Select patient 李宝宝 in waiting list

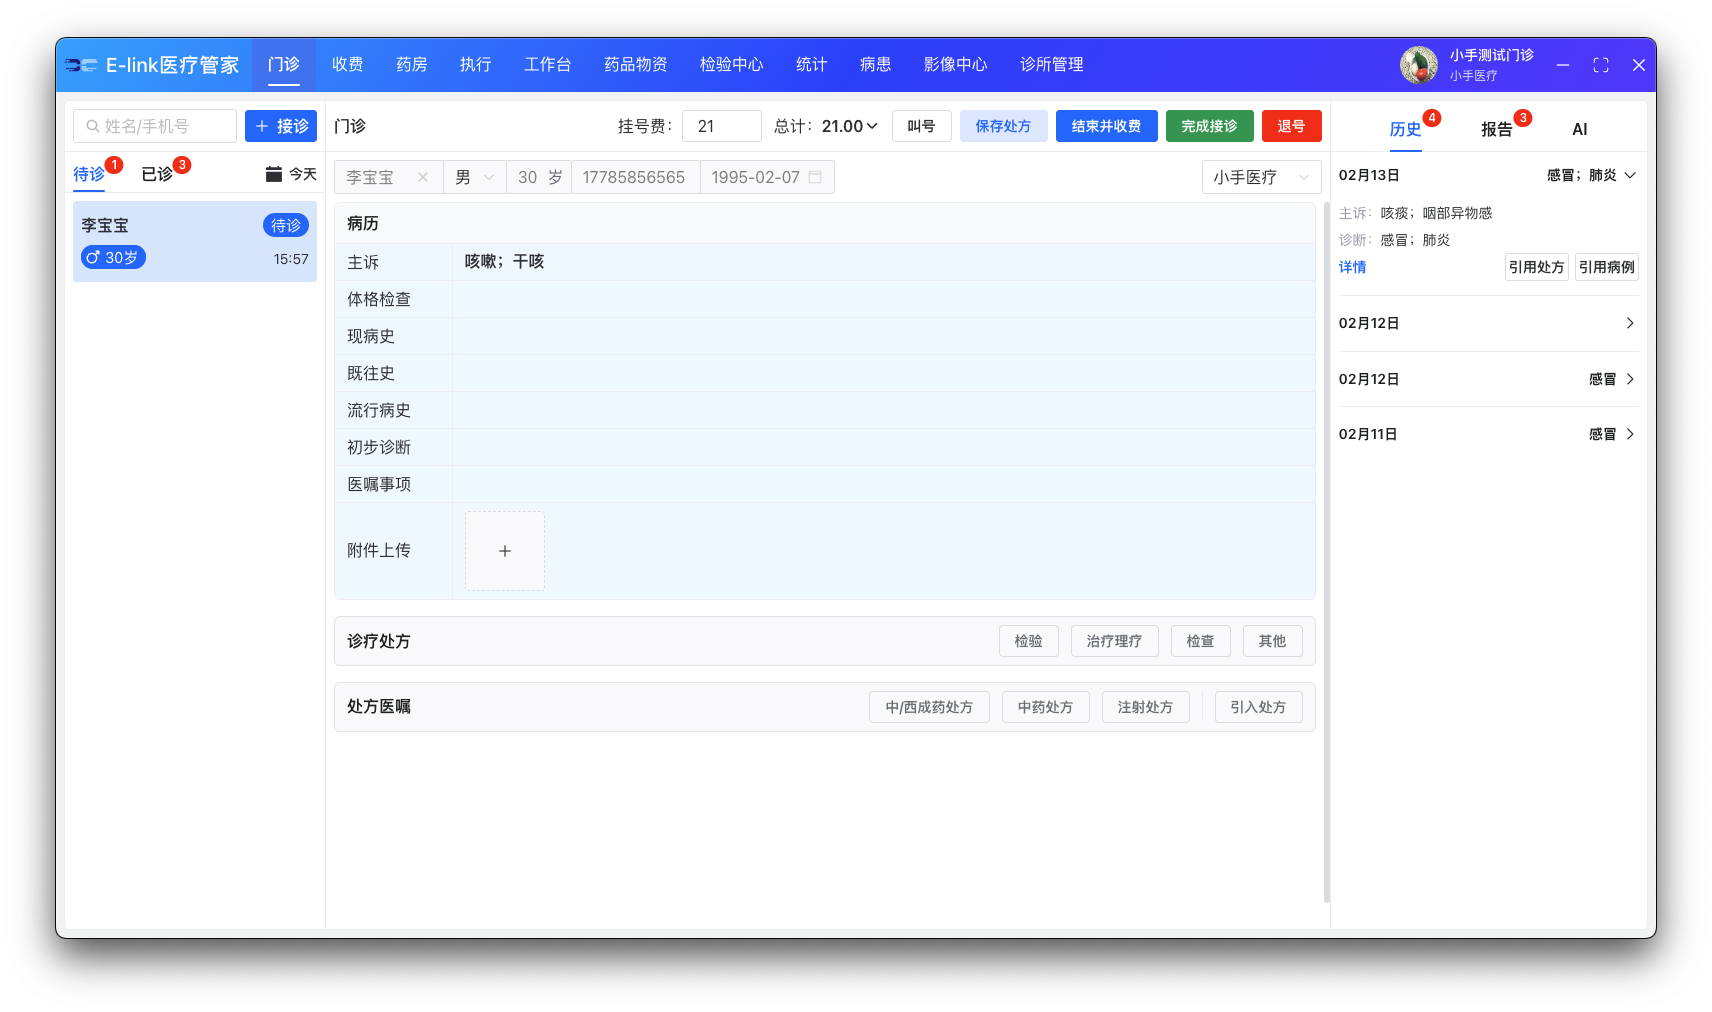(x=195, y=241)
